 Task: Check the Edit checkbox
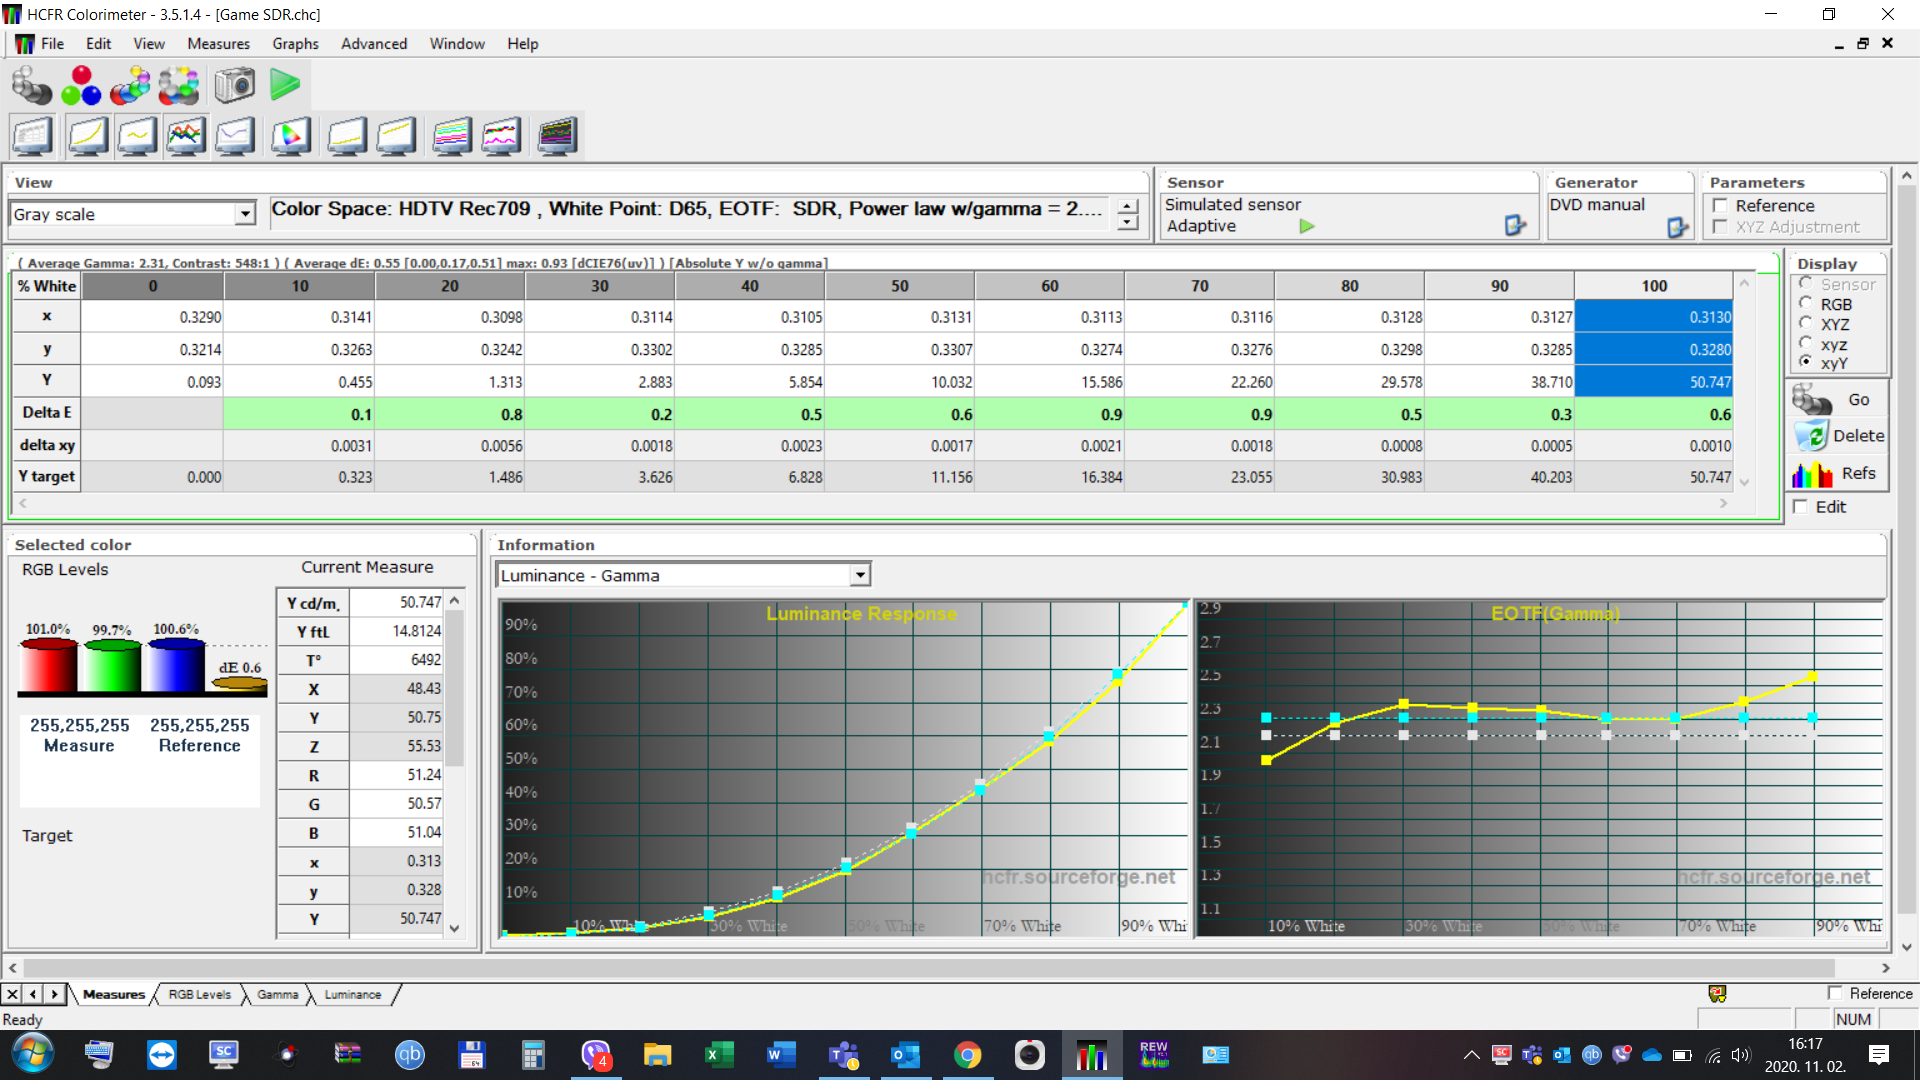1801,507
